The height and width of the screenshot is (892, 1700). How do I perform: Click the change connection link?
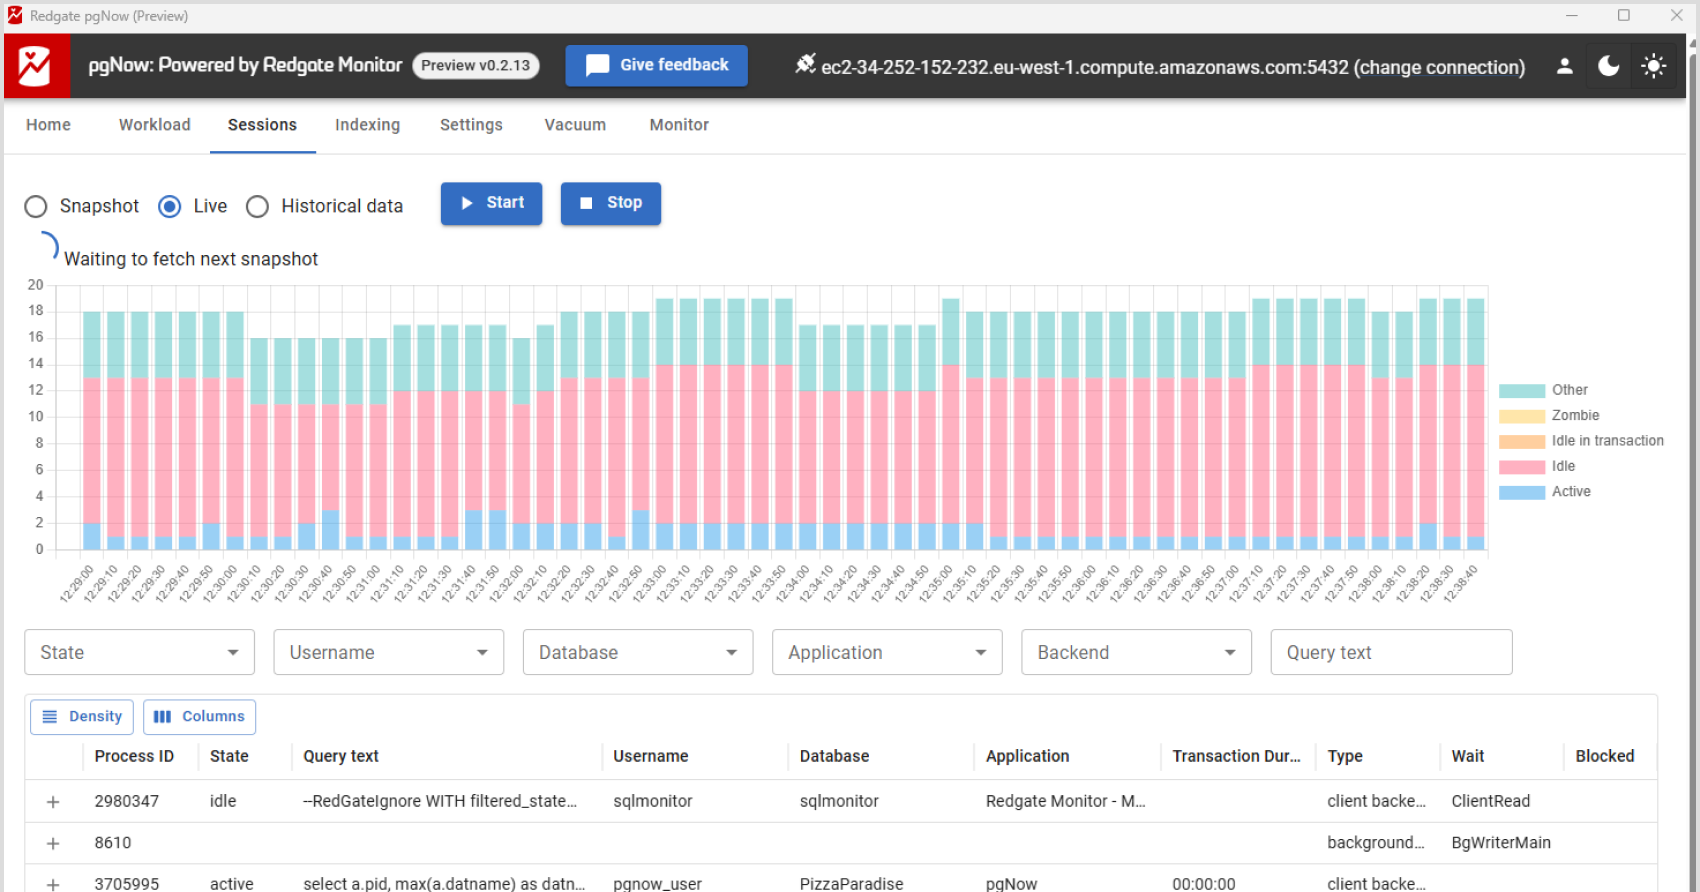coord(1439,67)
